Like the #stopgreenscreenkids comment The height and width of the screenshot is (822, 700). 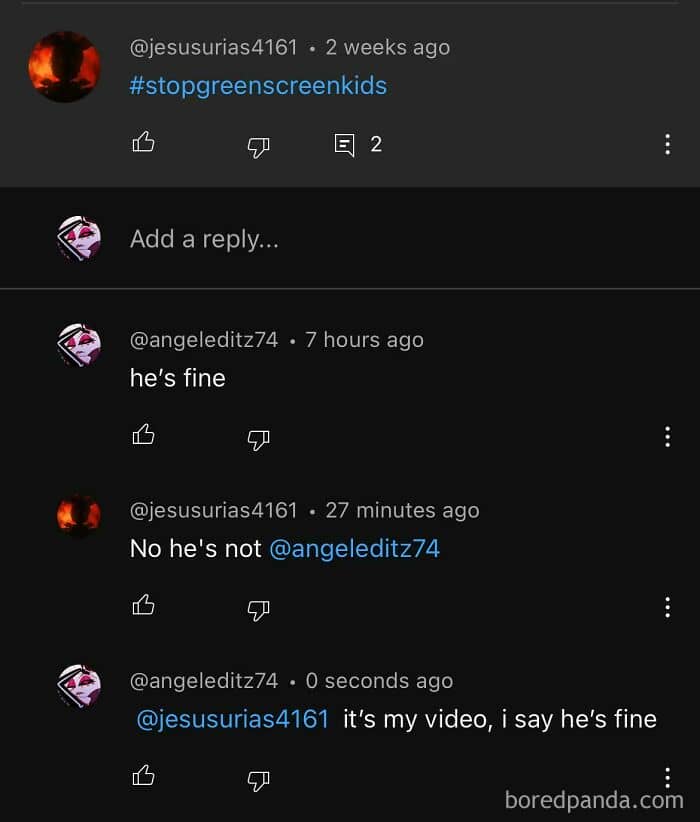144,144
